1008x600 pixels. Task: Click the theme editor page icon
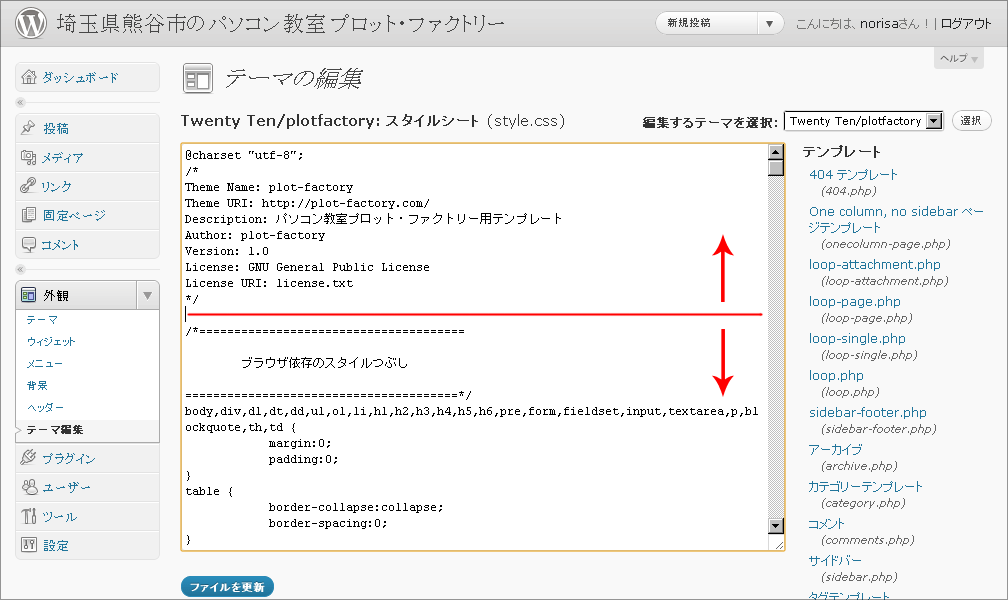(x=197, y=78)
